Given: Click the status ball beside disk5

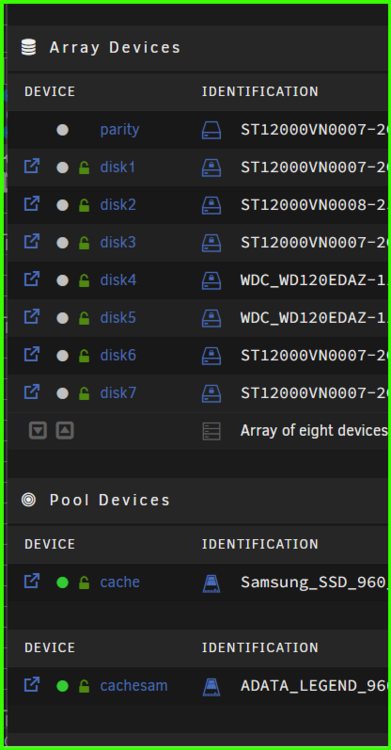Looking at the screenshot, I should pos(62,318).
